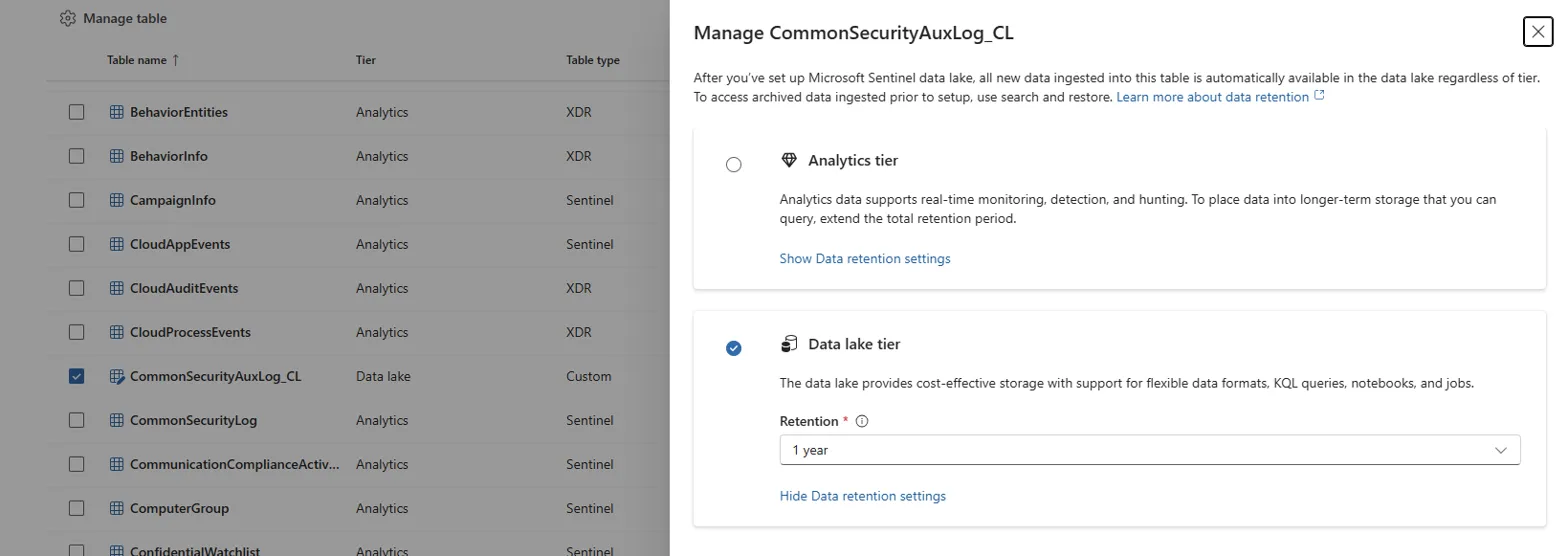Click the CommonSecurityAuxLog_CL custom table icon
1568x556 pixels.
click(117, 376)
